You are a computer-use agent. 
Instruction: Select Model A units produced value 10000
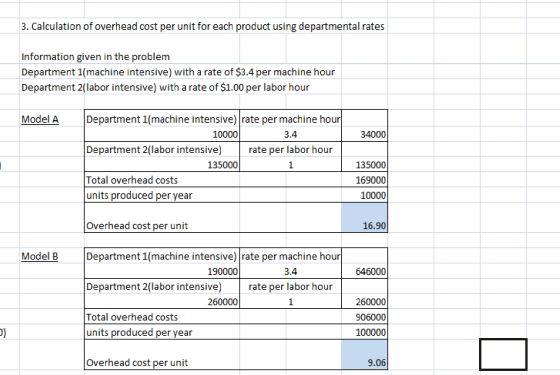[364, 195]
